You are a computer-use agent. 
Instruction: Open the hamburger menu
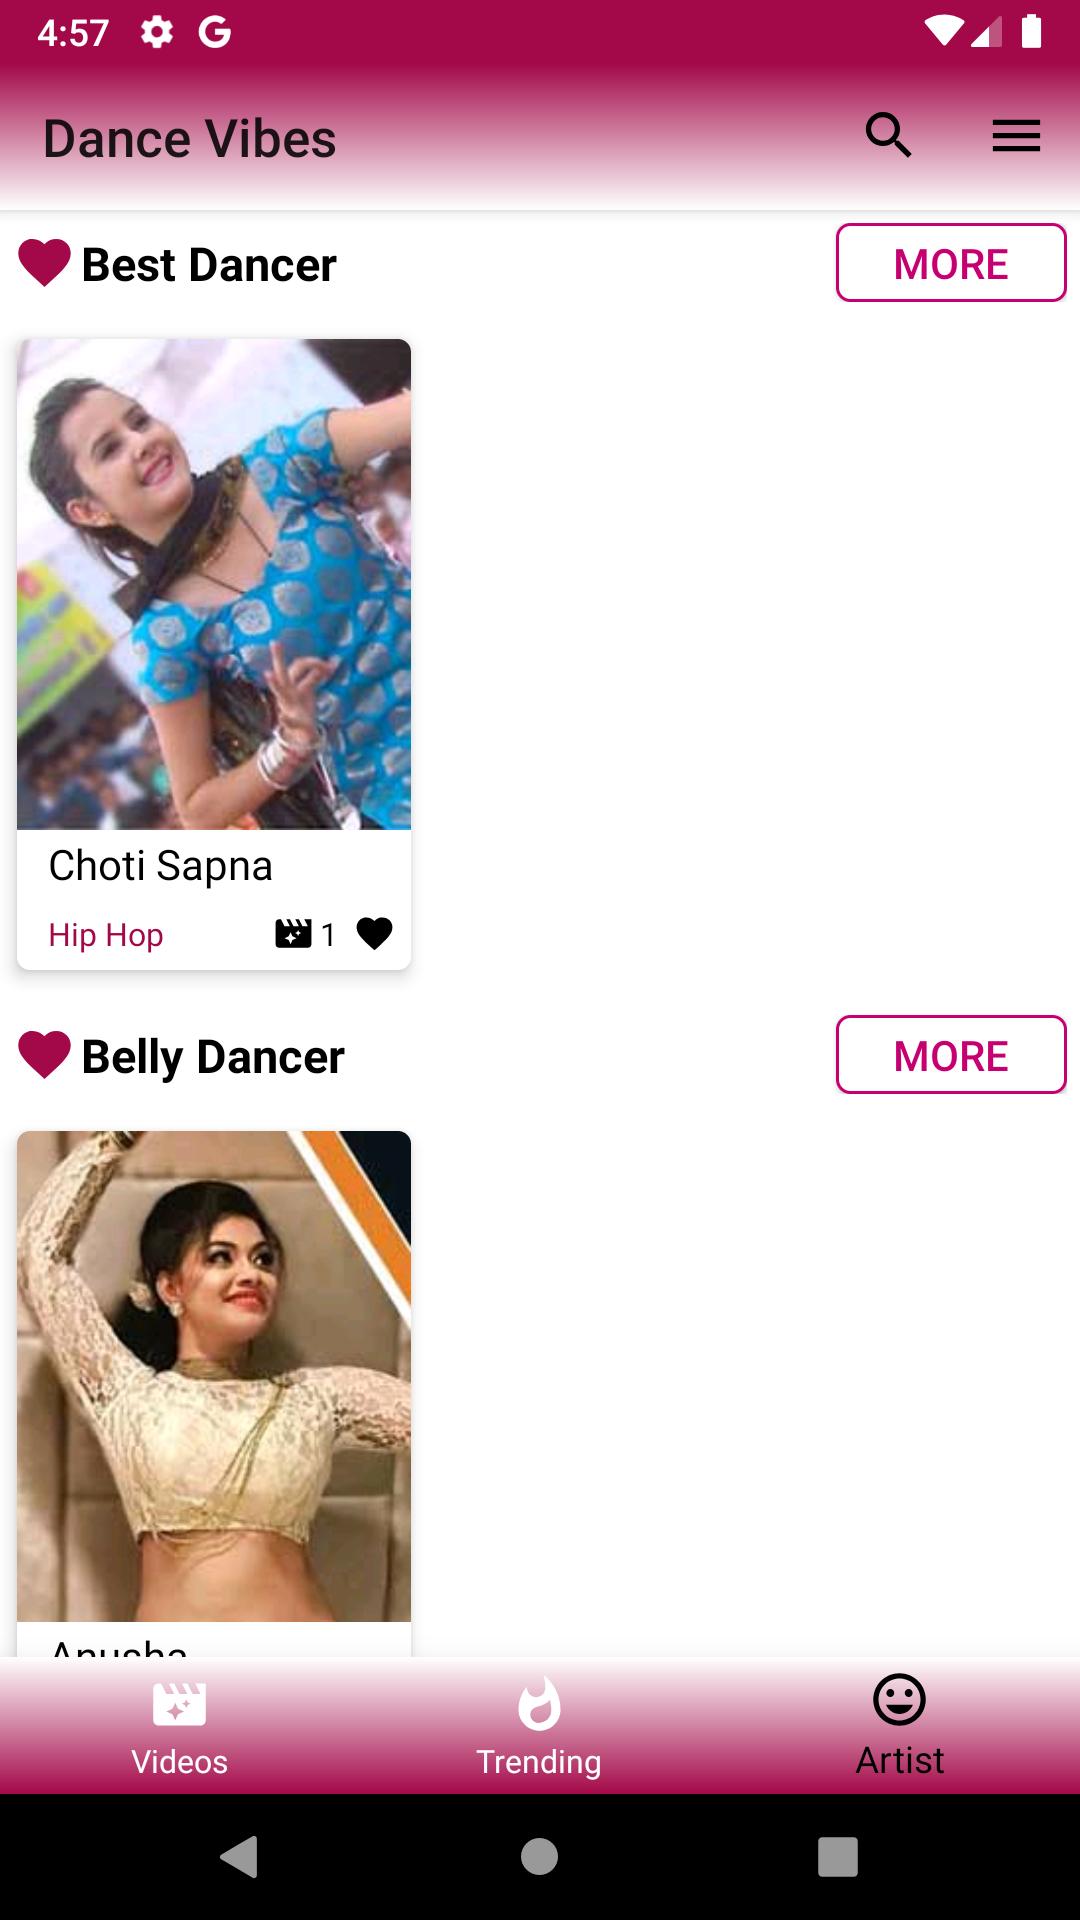click(1016, 136)
